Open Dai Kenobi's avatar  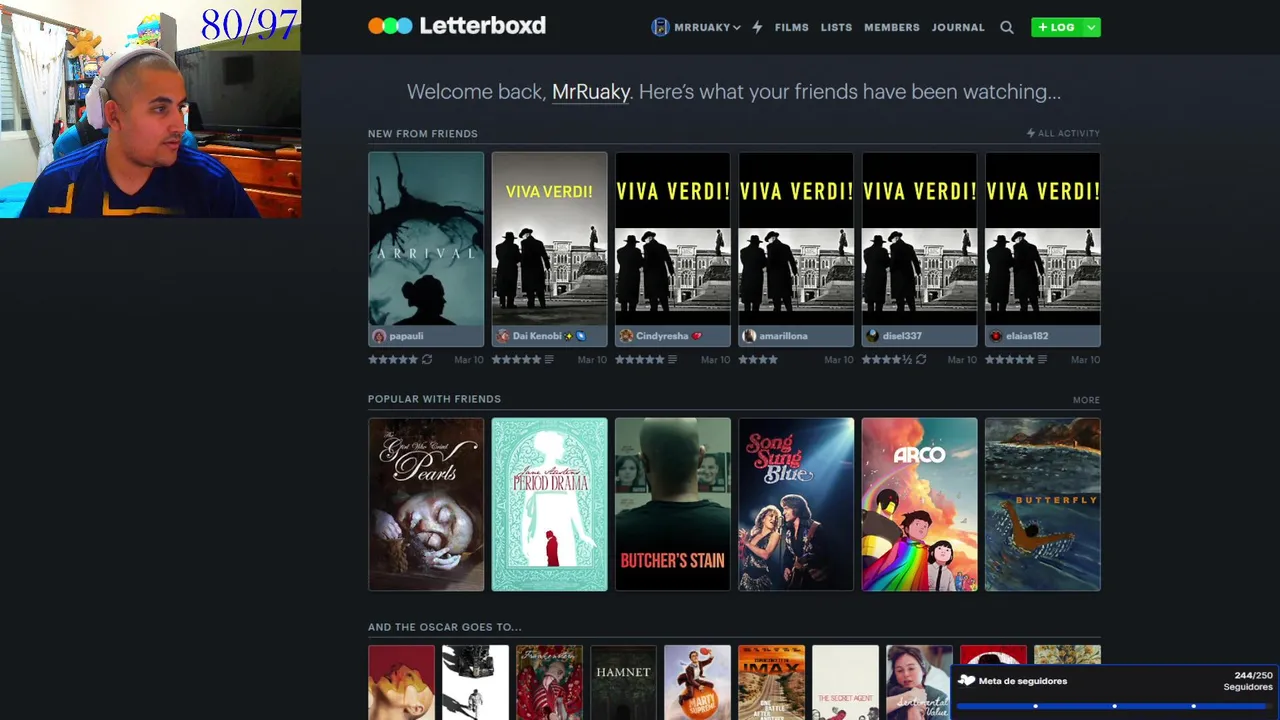coord(503,336)
